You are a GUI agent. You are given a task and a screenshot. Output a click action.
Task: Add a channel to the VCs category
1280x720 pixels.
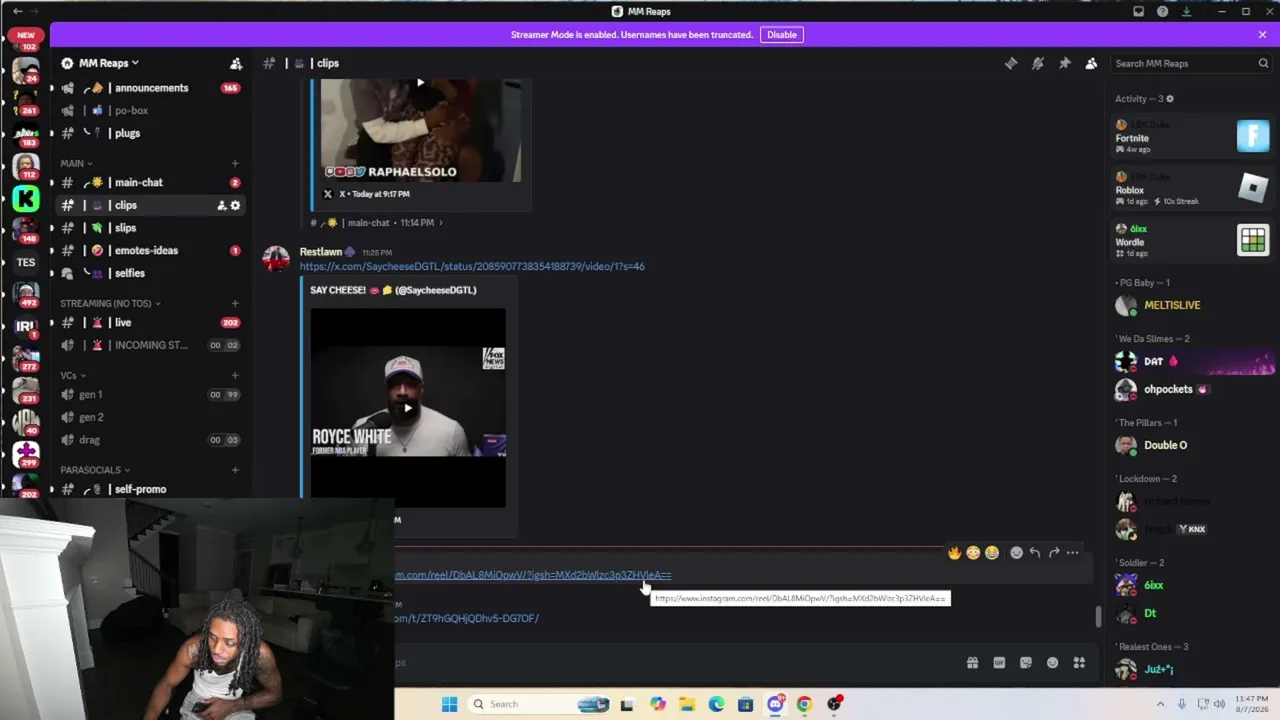235,375
